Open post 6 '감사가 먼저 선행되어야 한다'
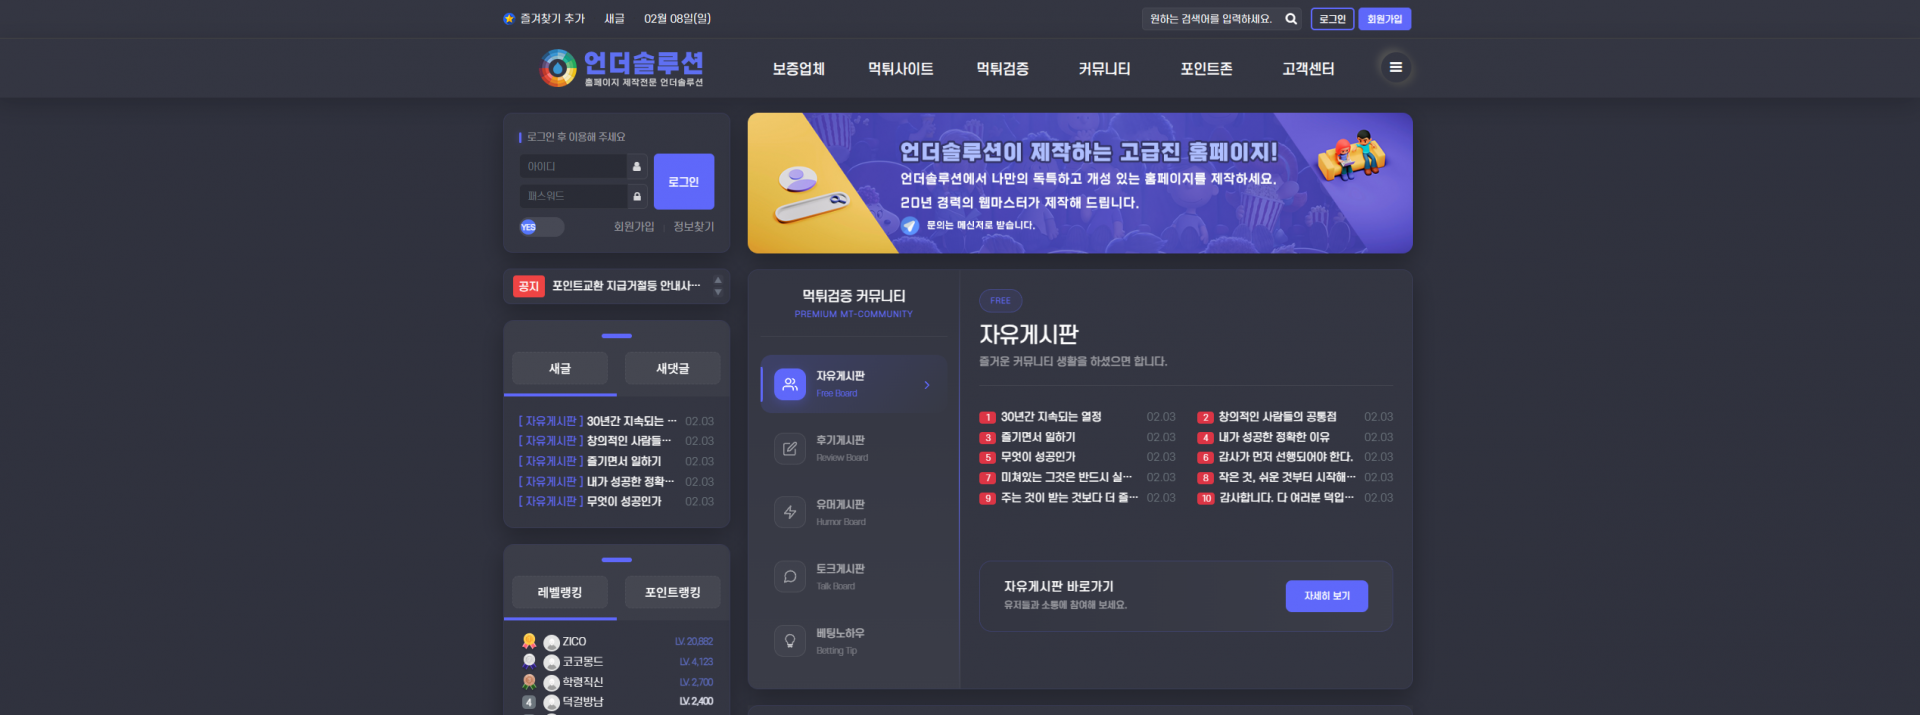The image size is (1920, 715). (x=1285, y=457)
